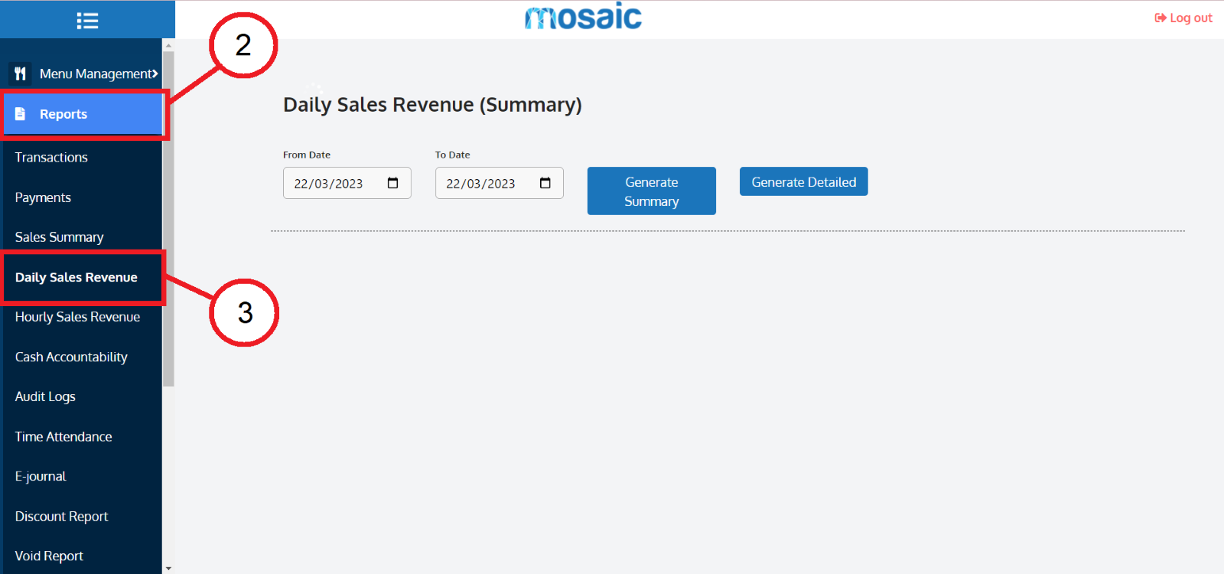Open the Sales Summary report

(59, 237)
